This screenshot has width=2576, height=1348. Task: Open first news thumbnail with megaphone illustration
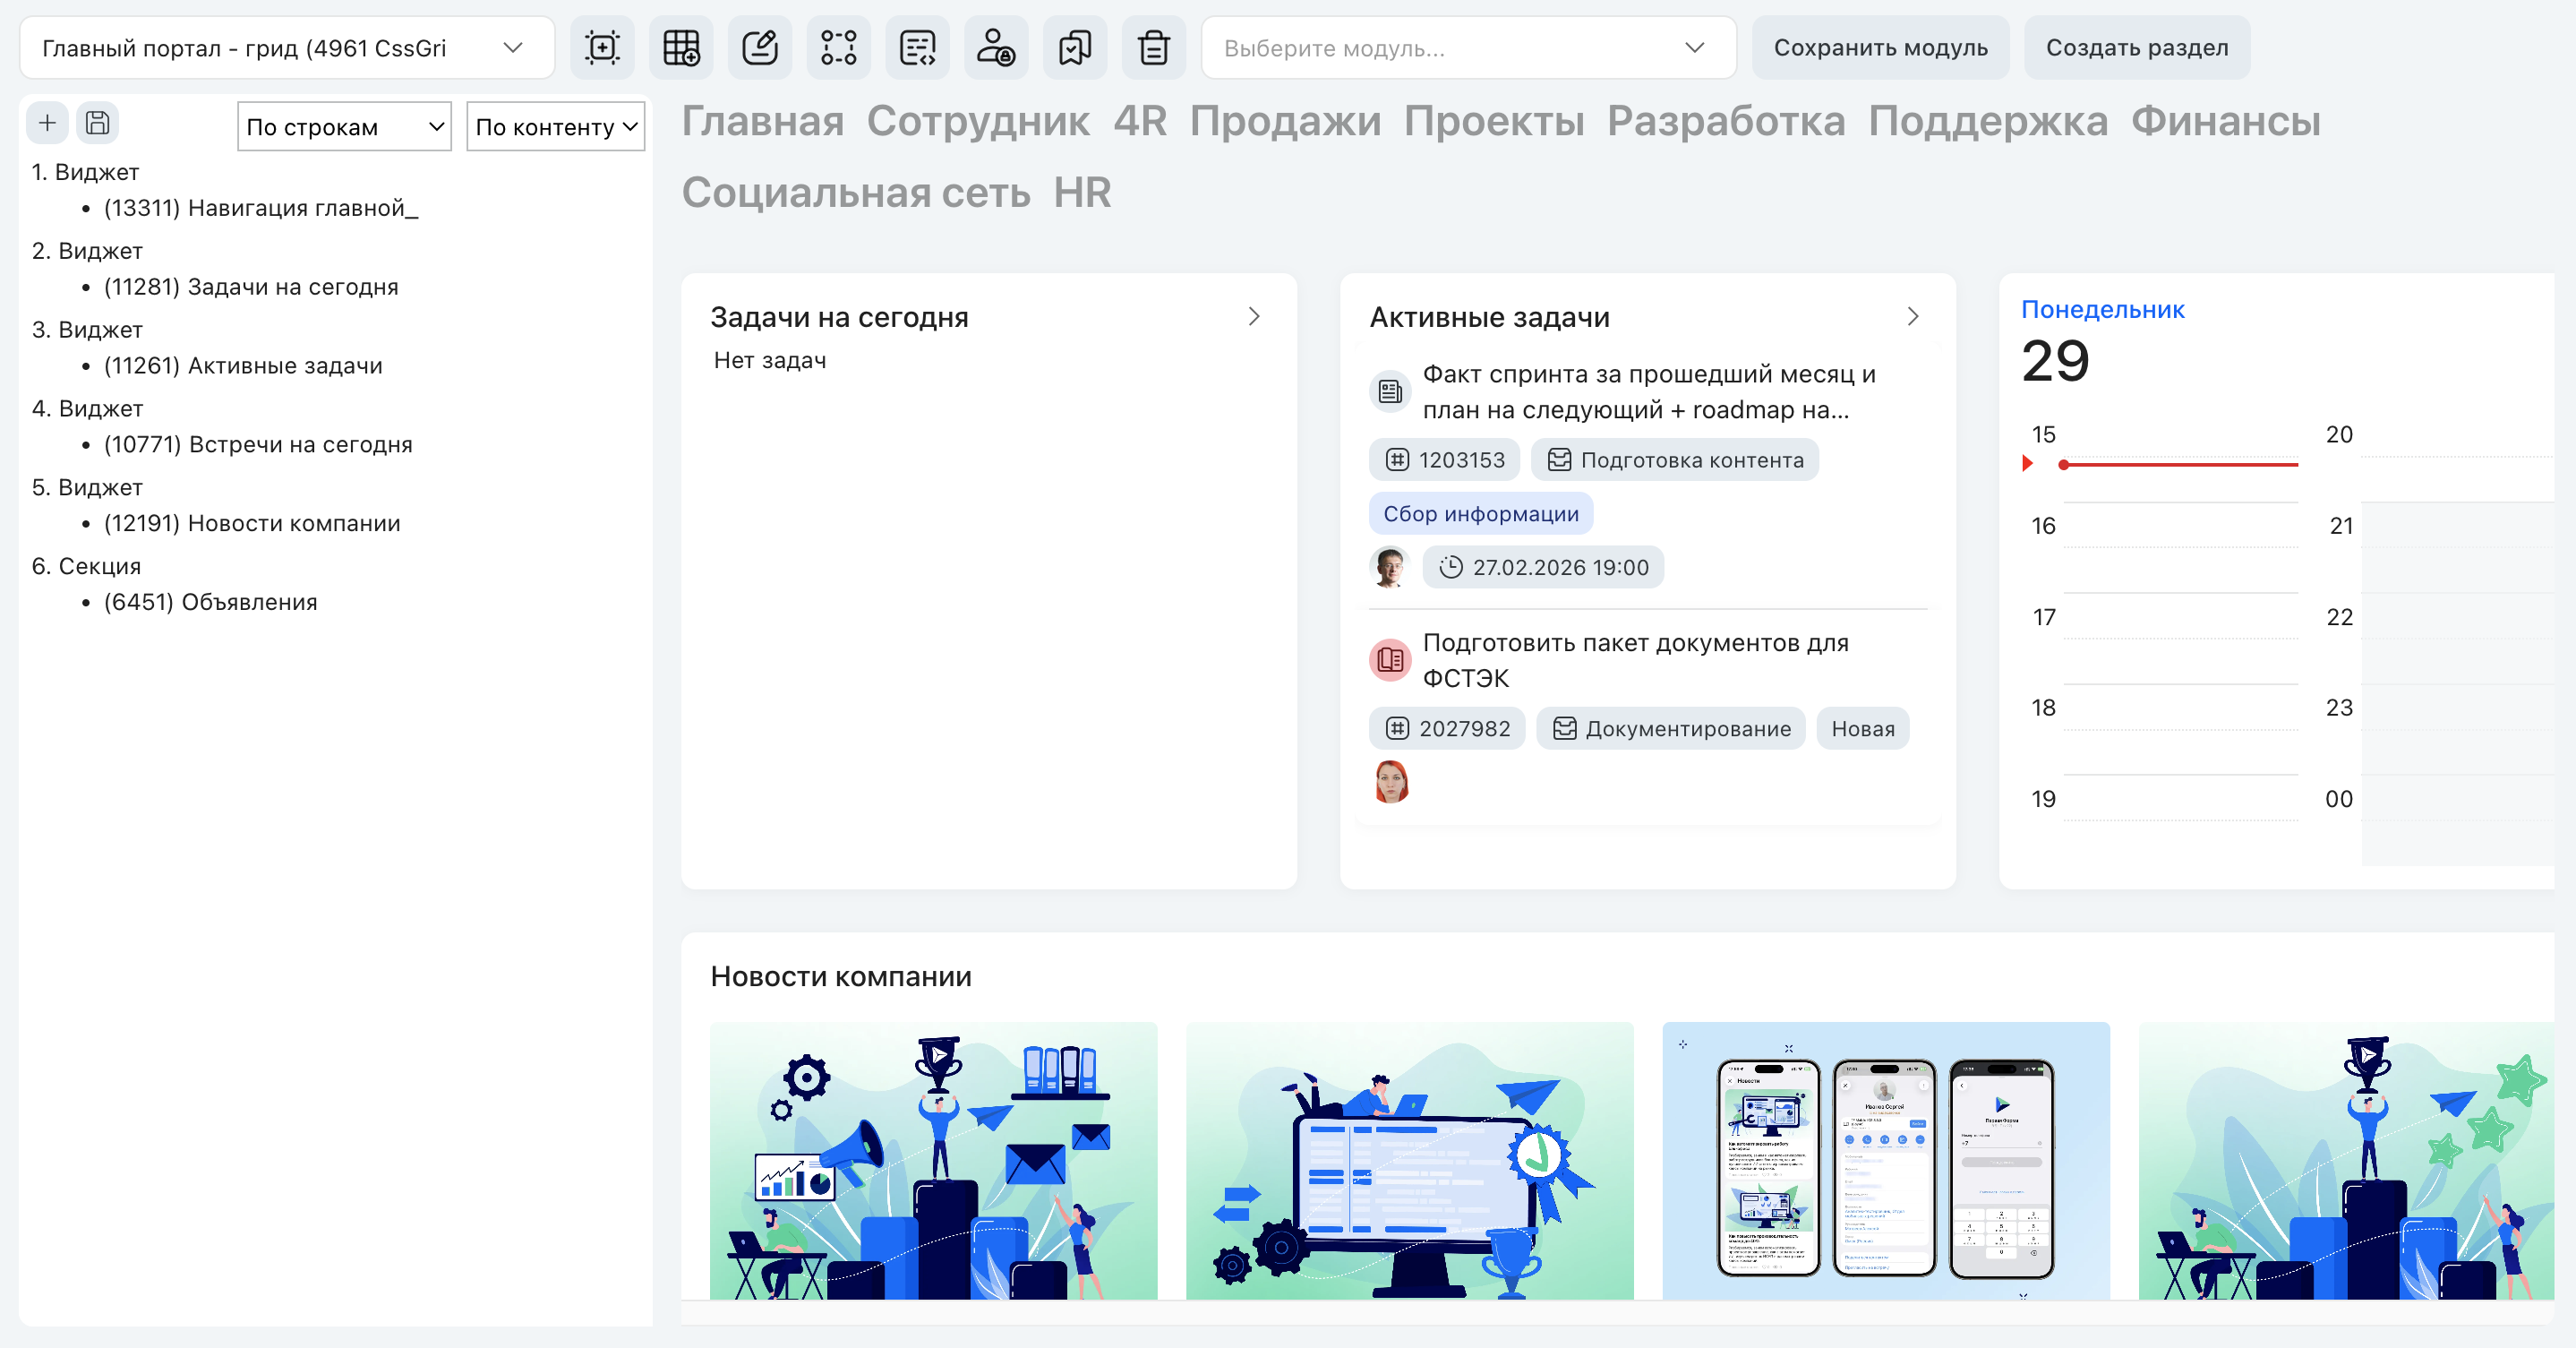point(933,1160)
